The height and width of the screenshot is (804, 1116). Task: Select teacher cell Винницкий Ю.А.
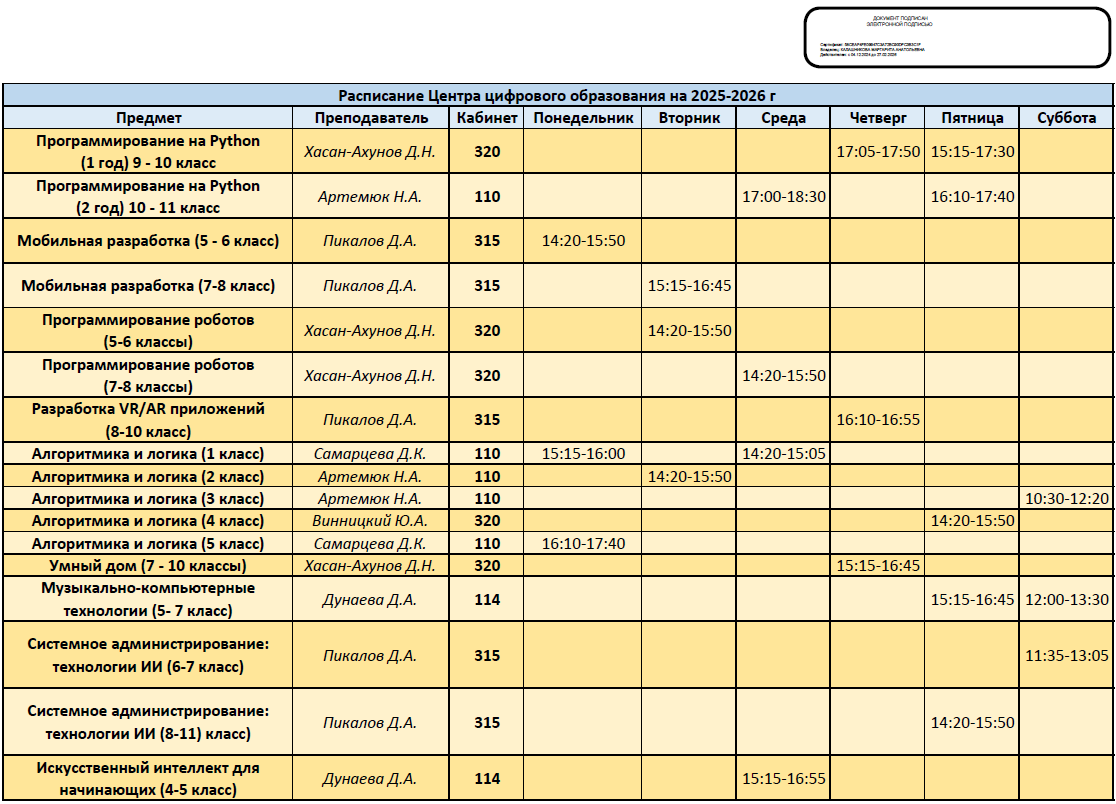click(x=371, y=521)
